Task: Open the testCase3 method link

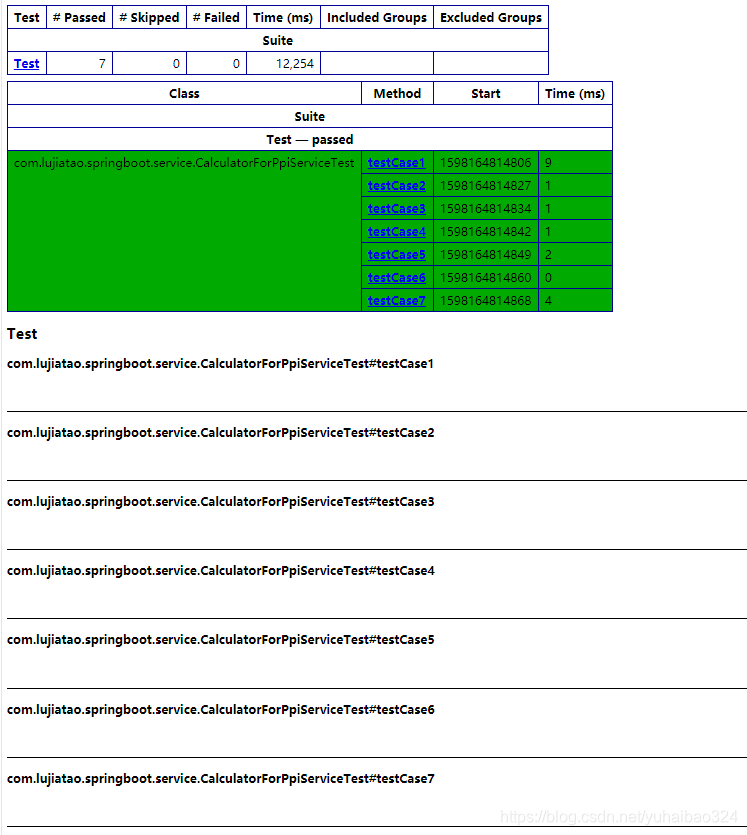Action: [x=397, y=208]
